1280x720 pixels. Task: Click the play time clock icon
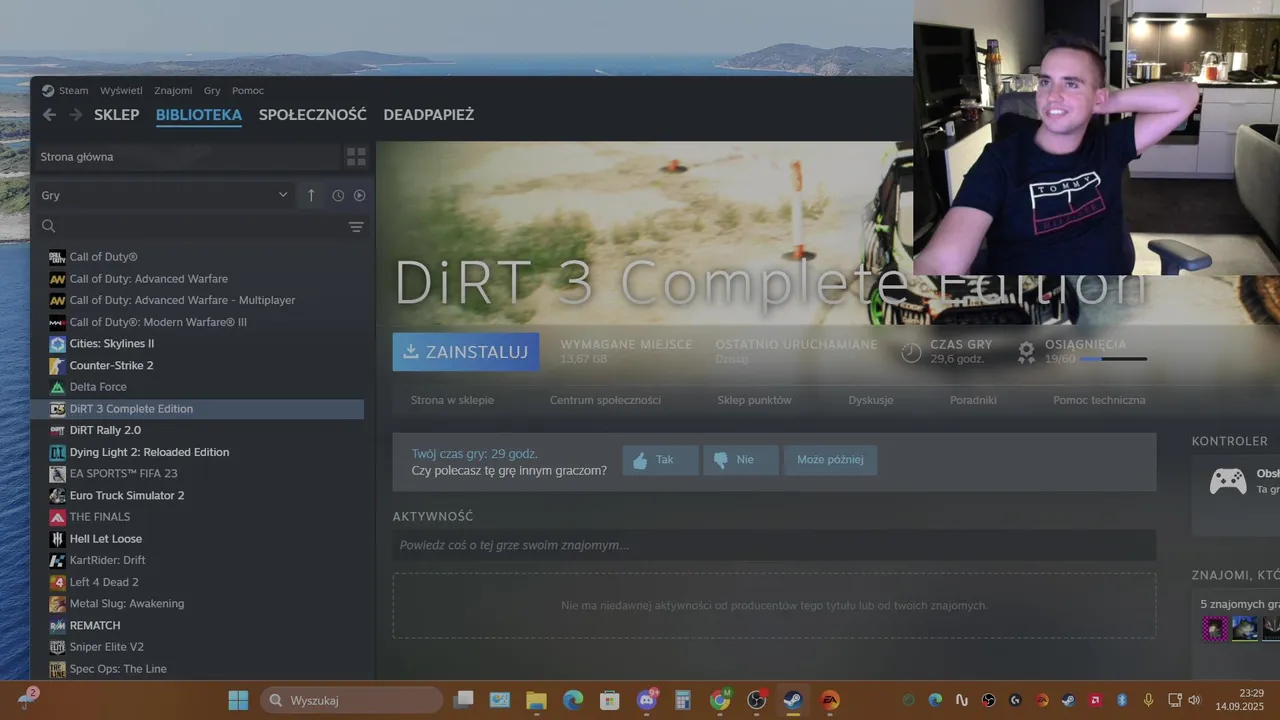[911, 352]
